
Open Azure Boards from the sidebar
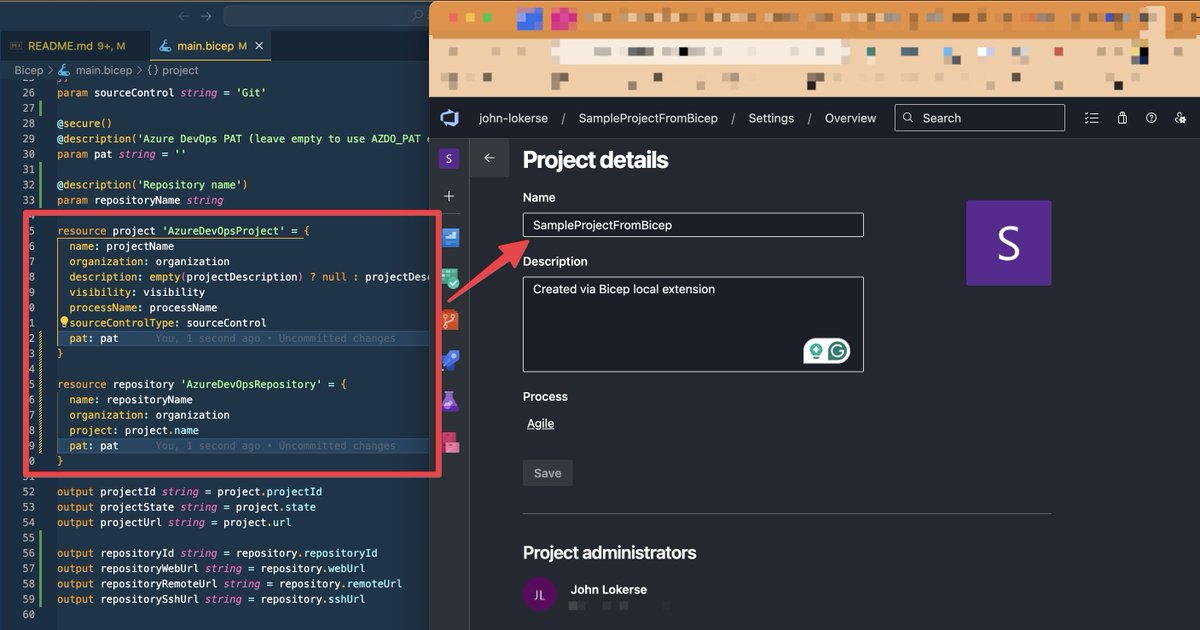click(449, 238)
